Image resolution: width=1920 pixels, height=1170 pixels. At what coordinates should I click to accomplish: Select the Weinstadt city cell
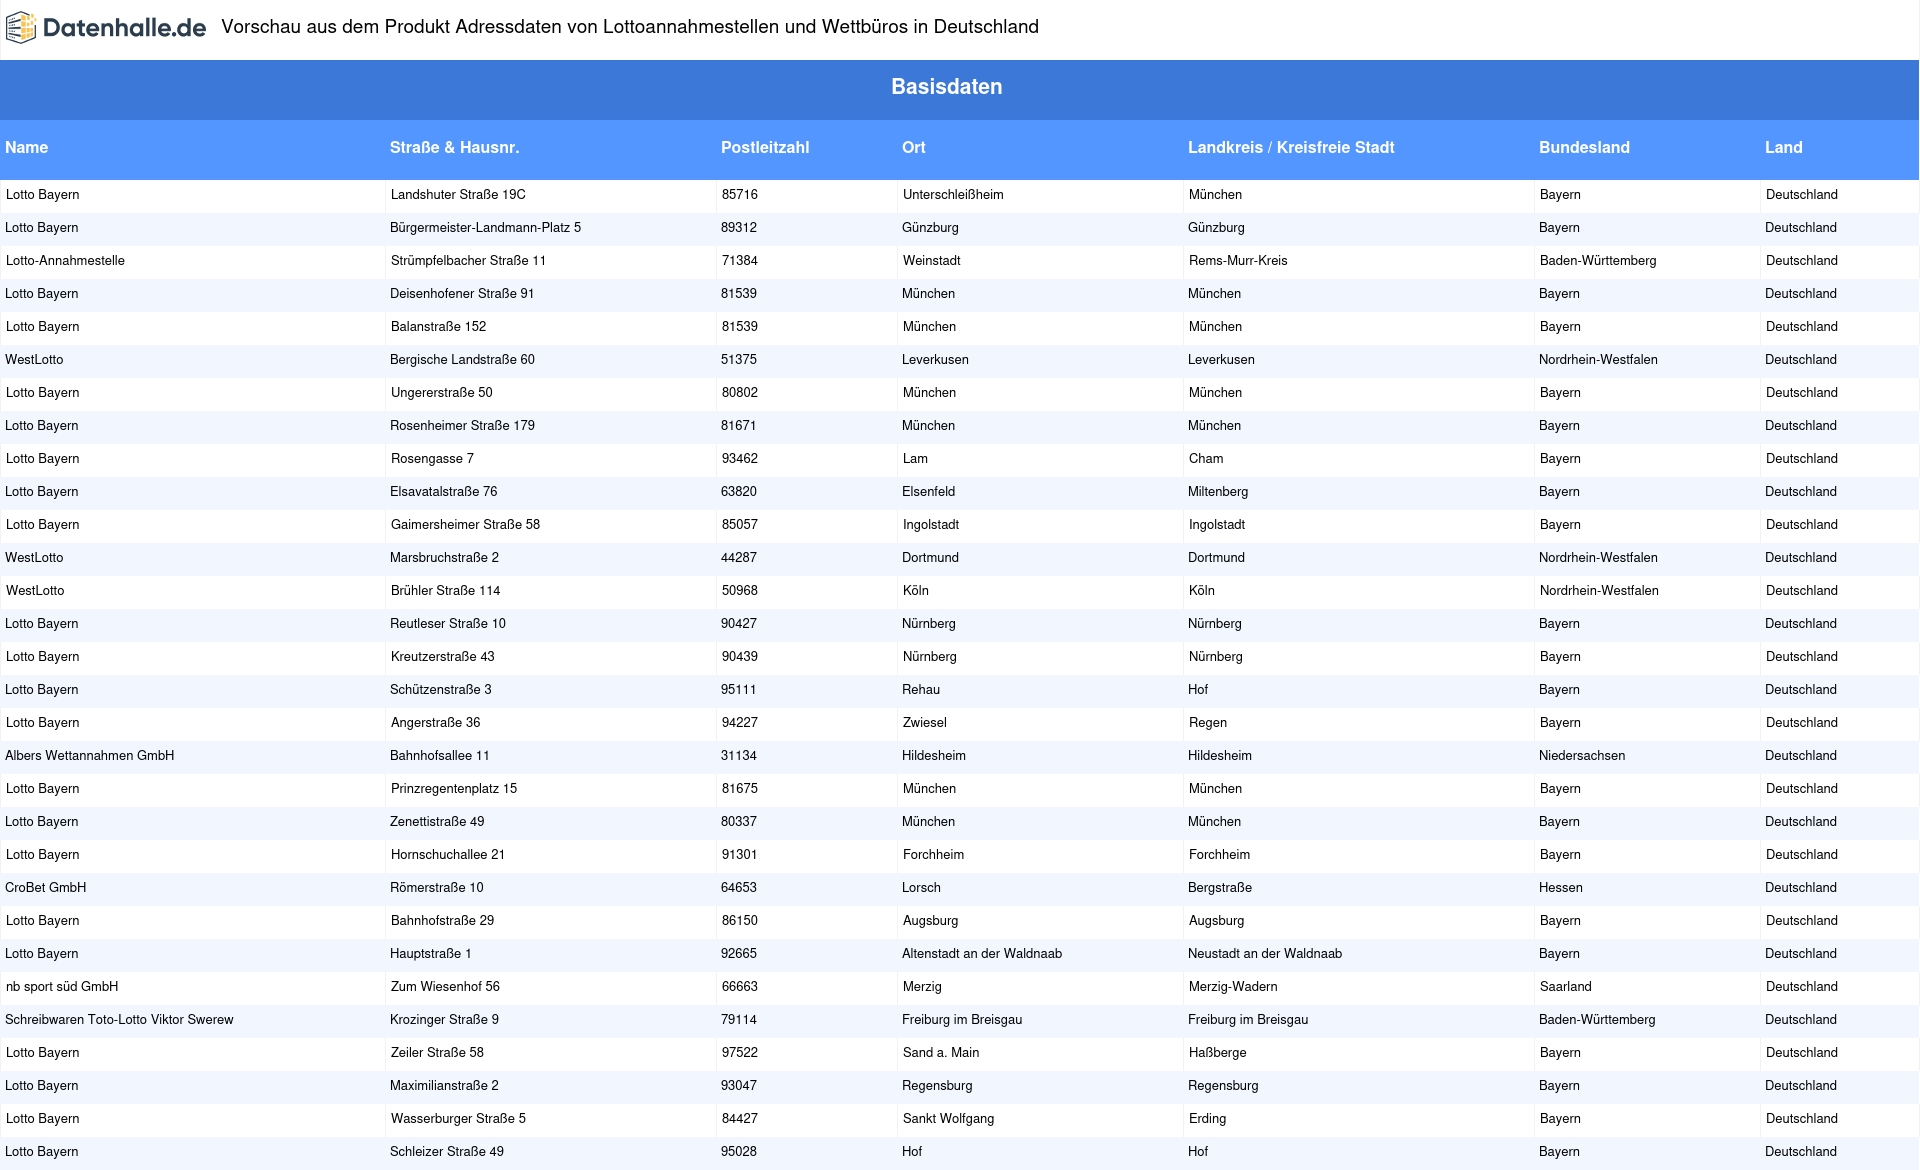[932, 261]
